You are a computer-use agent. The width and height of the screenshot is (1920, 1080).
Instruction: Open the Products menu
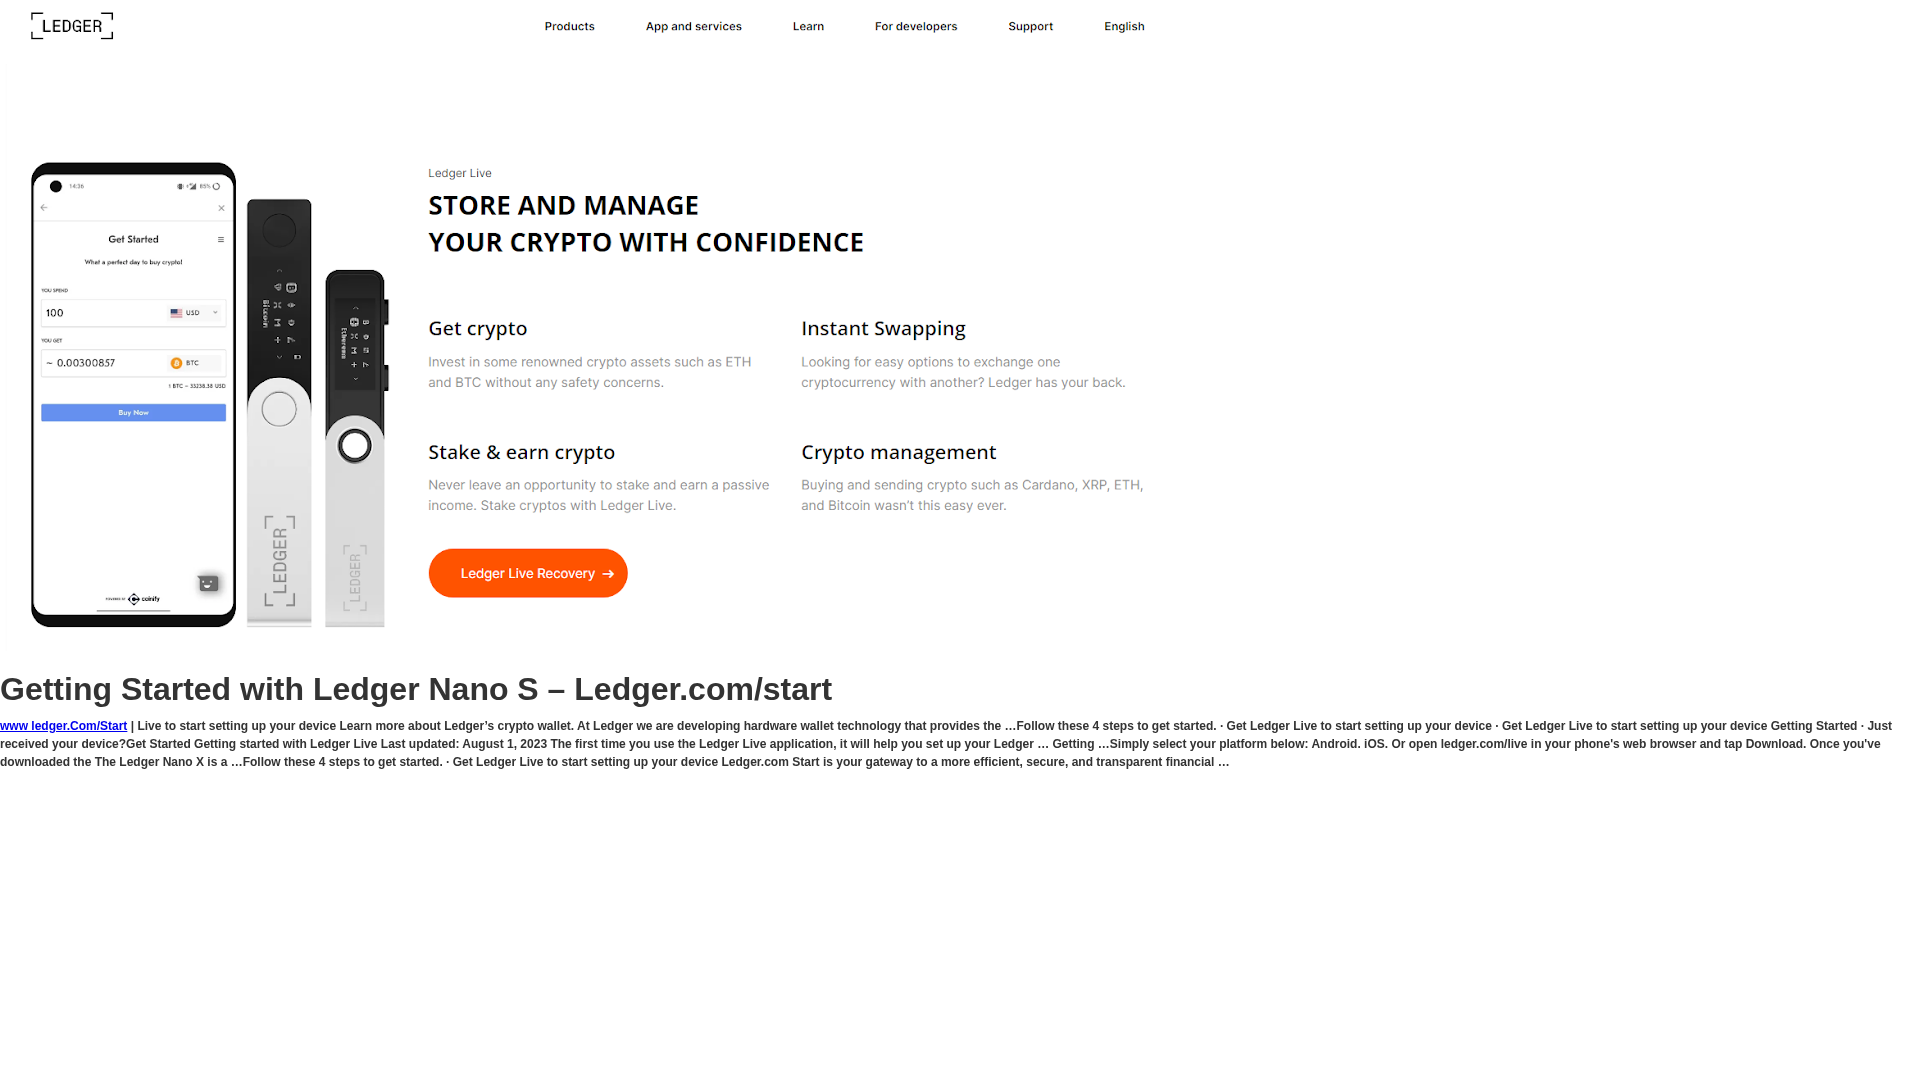(x=569, y=26)
